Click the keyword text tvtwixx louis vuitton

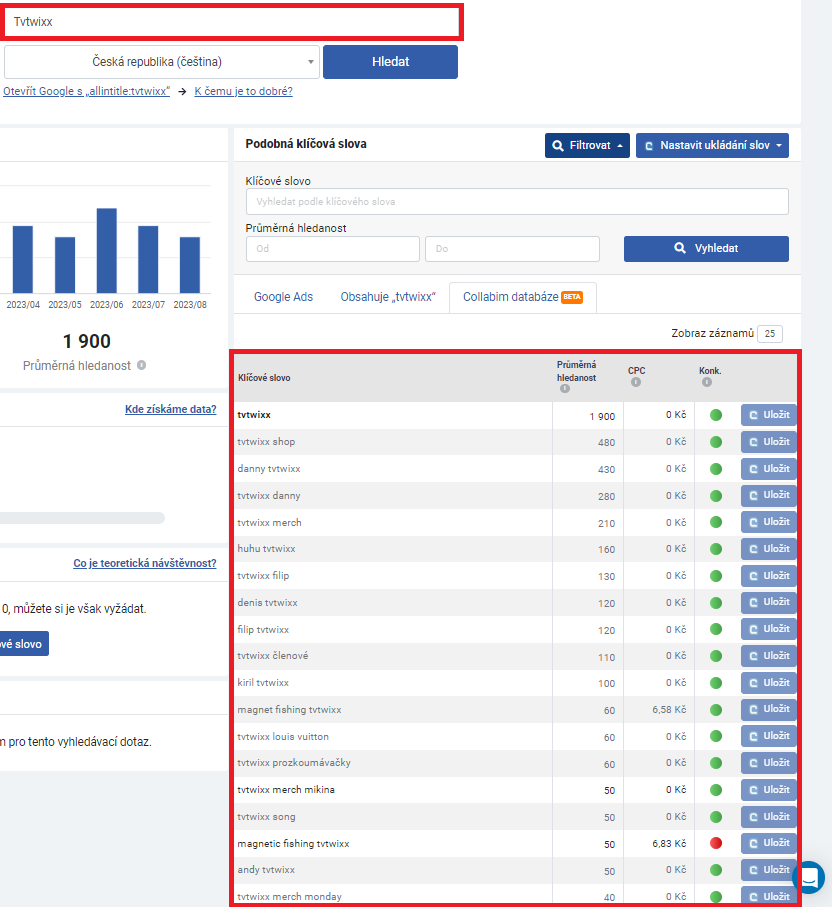[283, 736]
